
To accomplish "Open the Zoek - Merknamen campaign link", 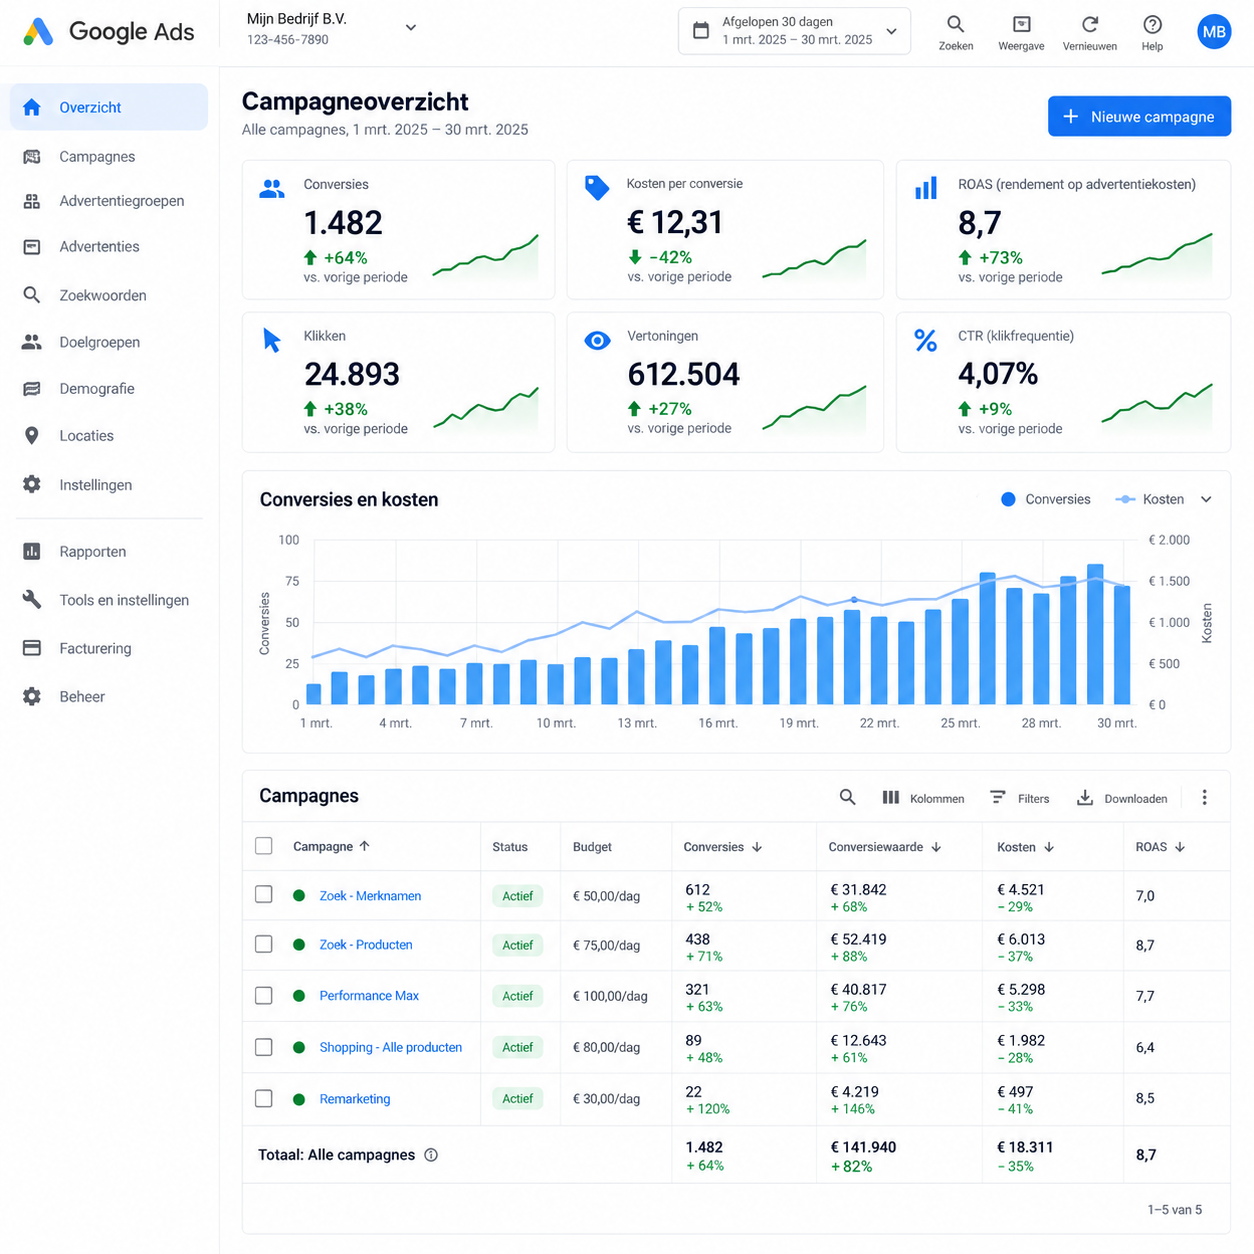I will pos(370,896).
